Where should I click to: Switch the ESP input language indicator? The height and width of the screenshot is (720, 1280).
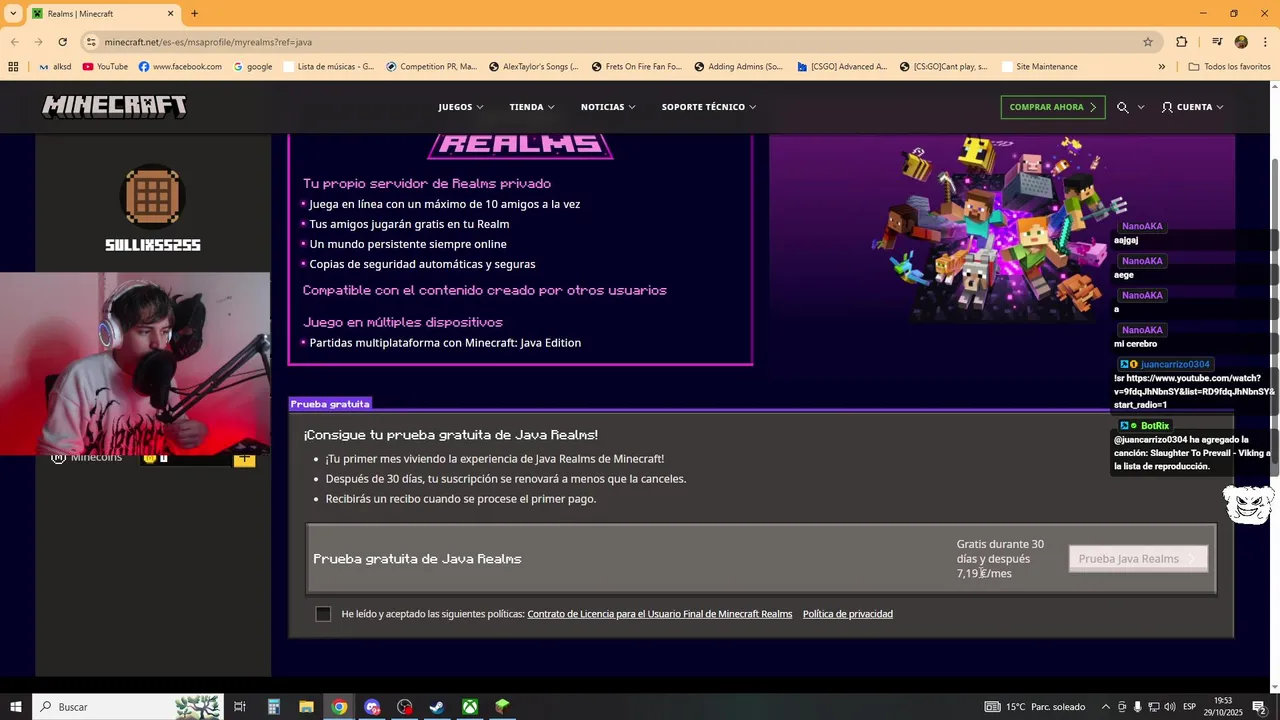coord(1190,707)
